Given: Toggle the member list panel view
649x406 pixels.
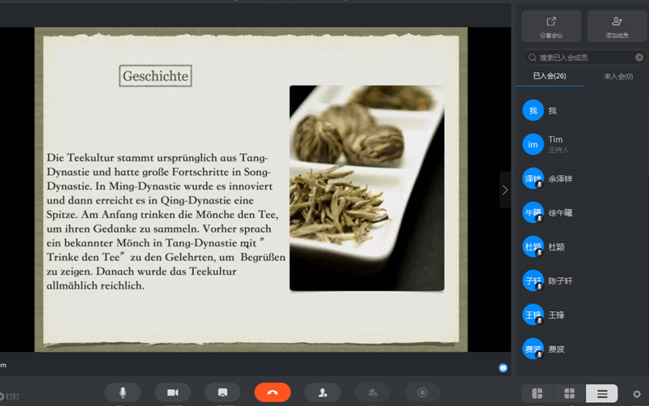Looking at the screenshot, I should coord(602,394).
